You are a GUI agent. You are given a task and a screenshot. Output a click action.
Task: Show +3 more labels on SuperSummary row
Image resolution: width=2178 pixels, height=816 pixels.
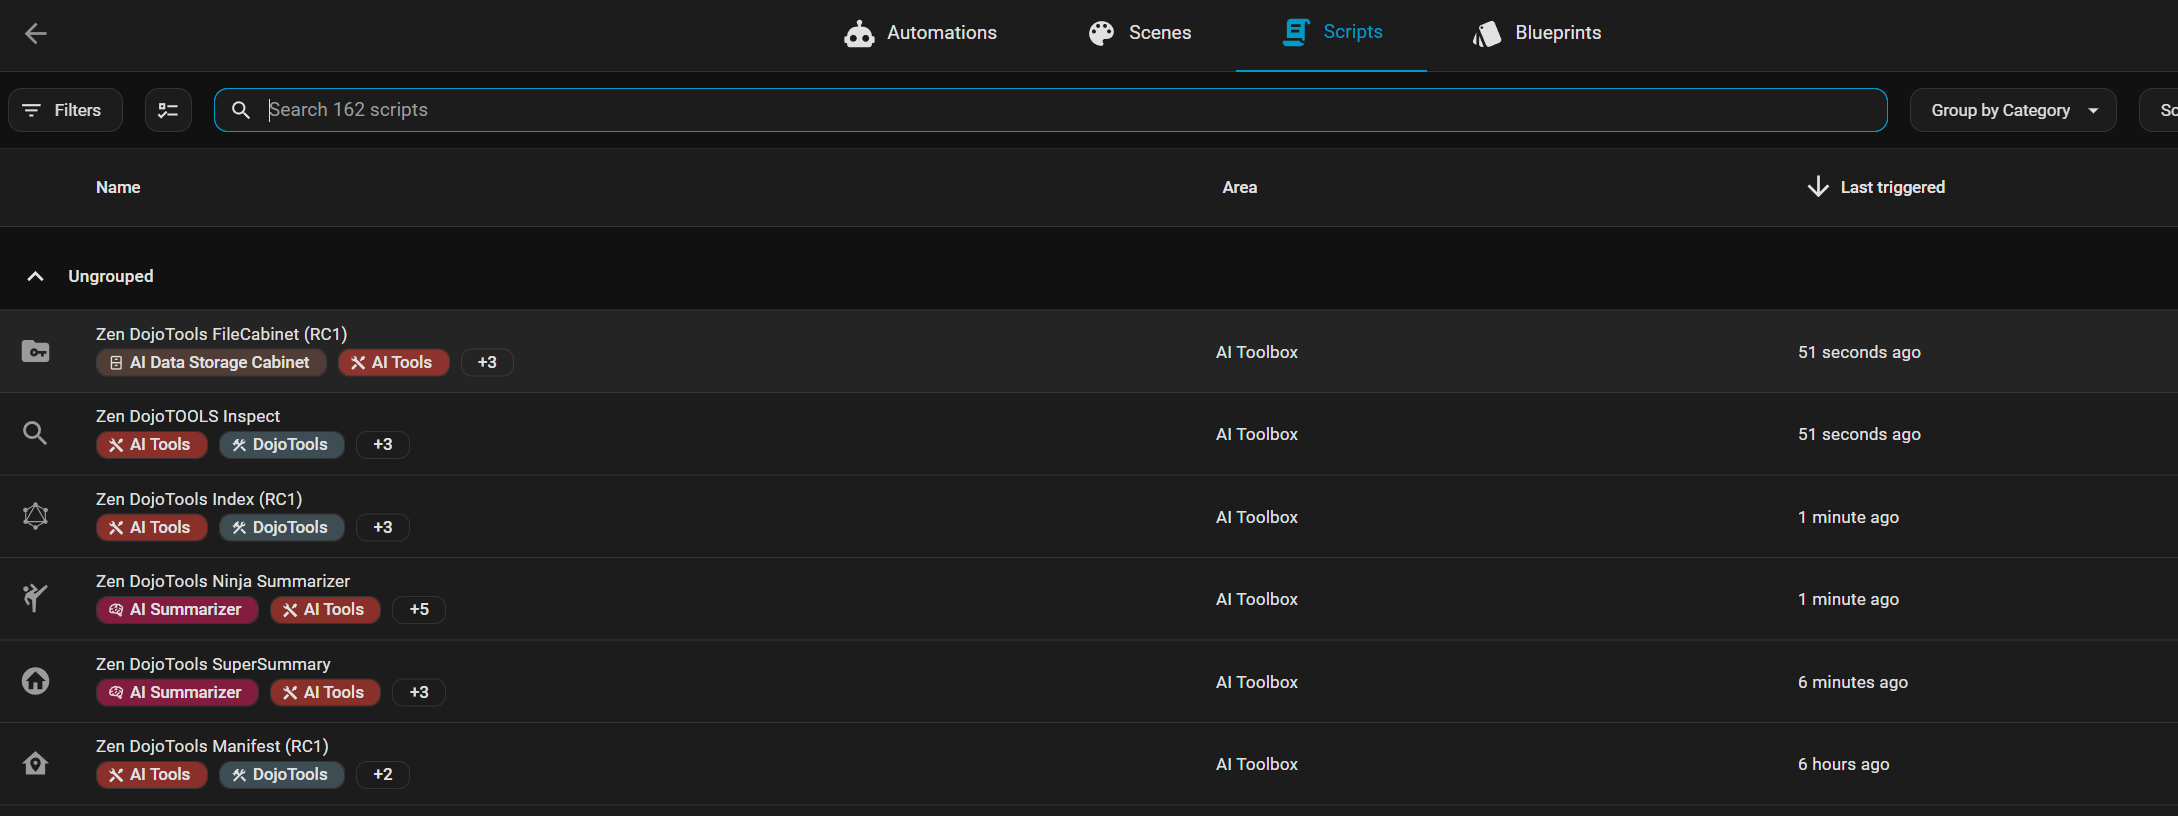click(419, 692)
